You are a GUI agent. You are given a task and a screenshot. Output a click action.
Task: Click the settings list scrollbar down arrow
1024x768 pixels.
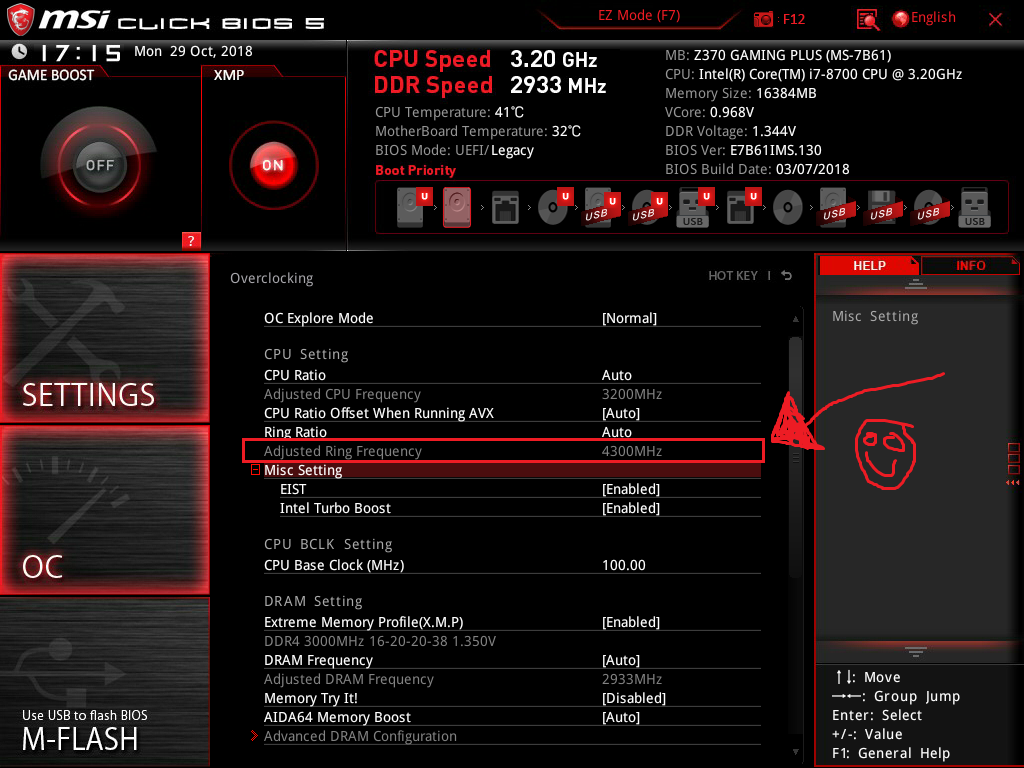coord(795,752)
